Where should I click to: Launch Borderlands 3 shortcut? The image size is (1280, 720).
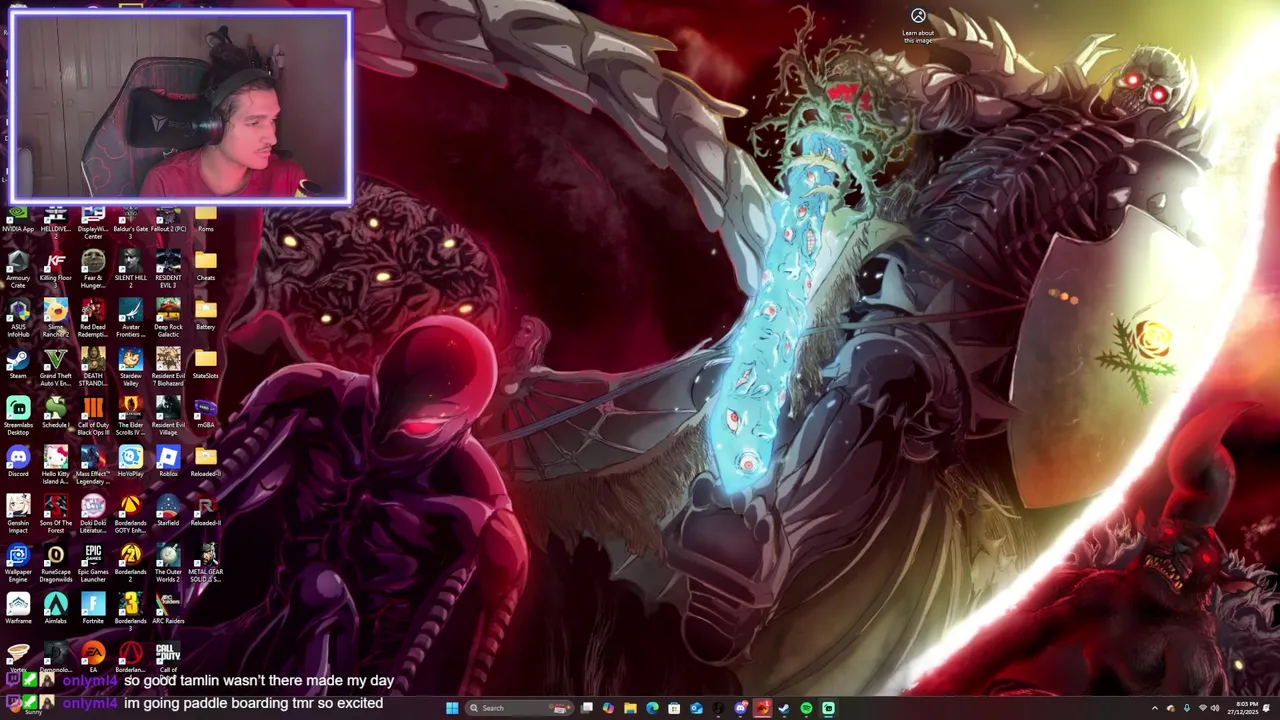coord(130,610)
